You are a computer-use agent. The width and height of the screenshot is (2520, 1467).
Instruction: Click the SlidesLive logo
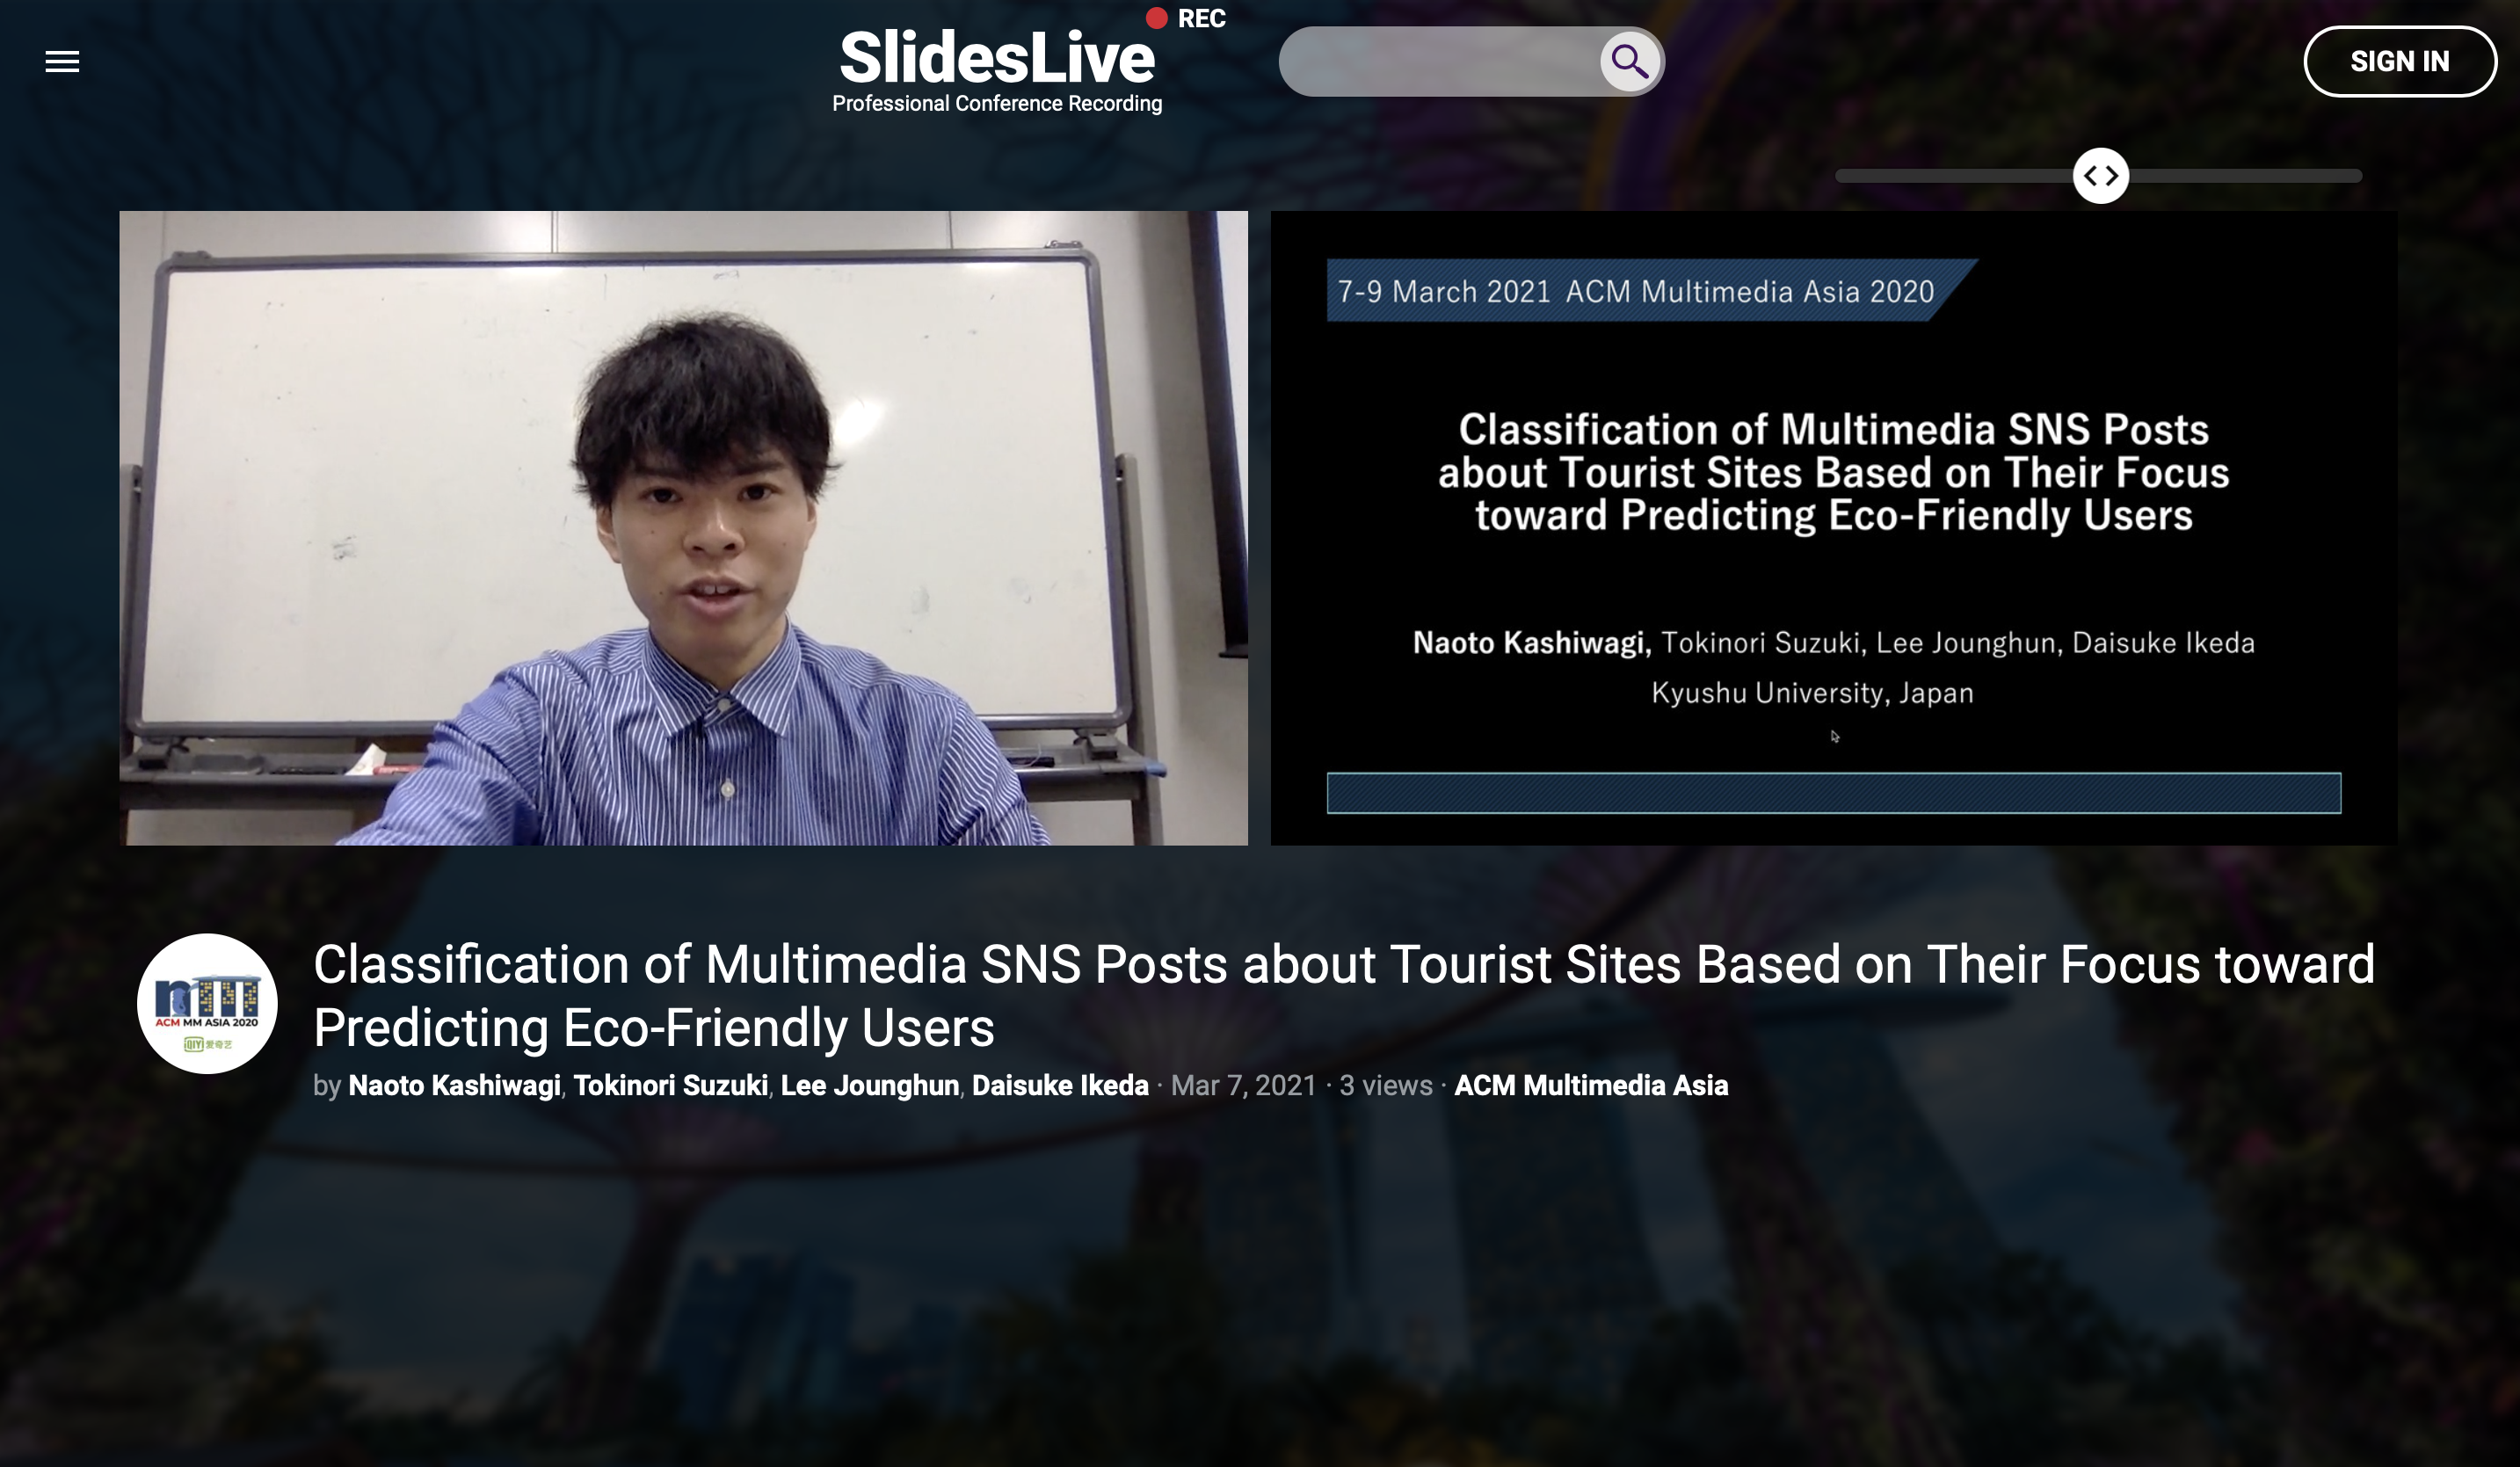[x=996, y=58]
